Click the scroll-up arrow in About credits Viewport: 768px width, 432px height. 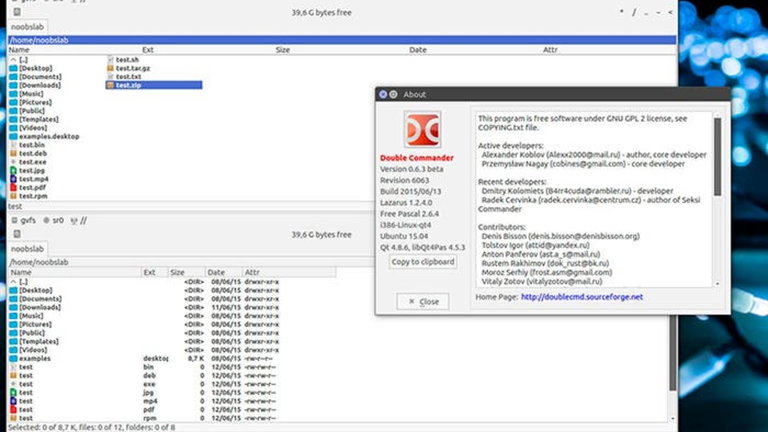point(718,116)
